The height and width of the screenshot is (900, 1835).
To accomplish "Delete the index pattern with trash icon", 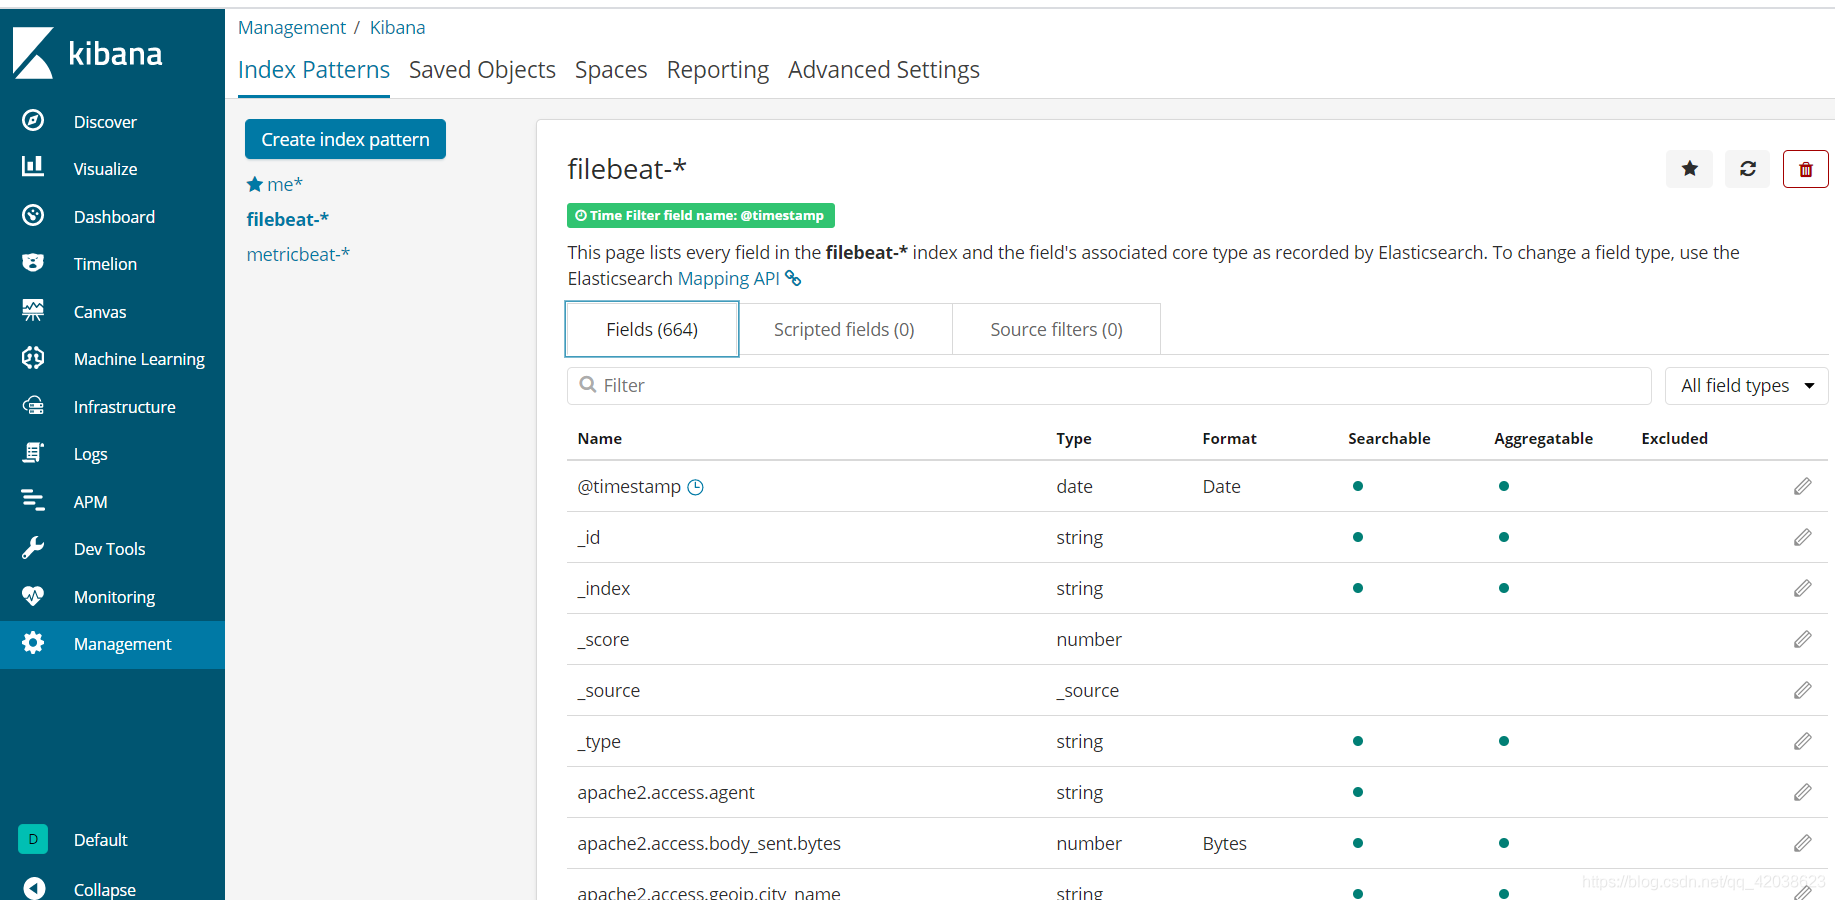I will pos(1805,169).
